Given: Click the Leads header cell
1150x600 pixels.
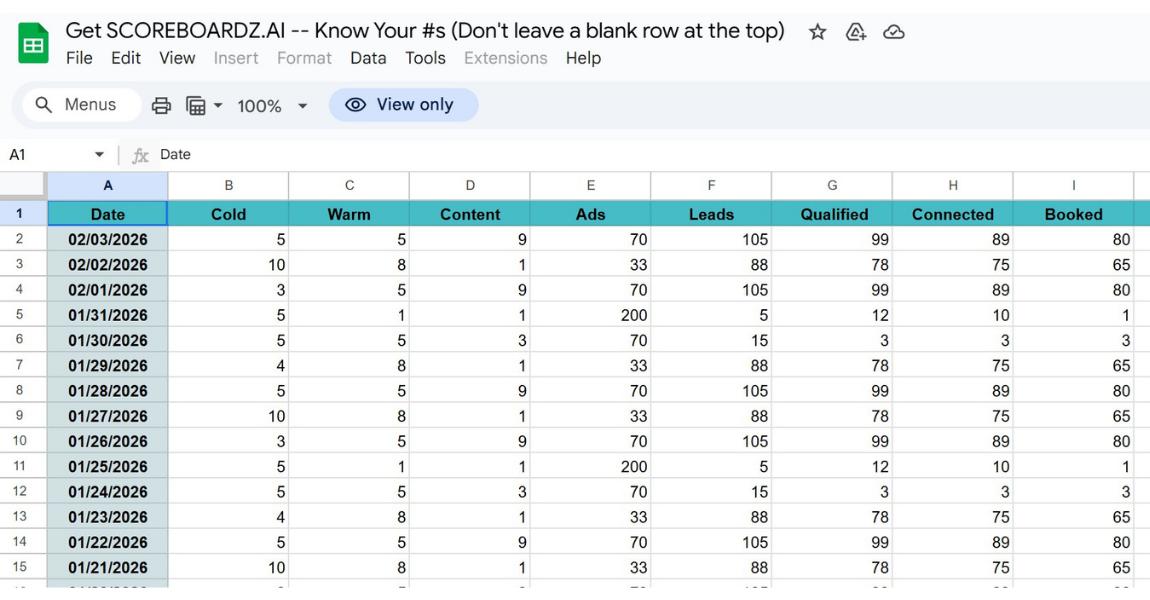Looking at the screenshot, I should coord(711,214).
